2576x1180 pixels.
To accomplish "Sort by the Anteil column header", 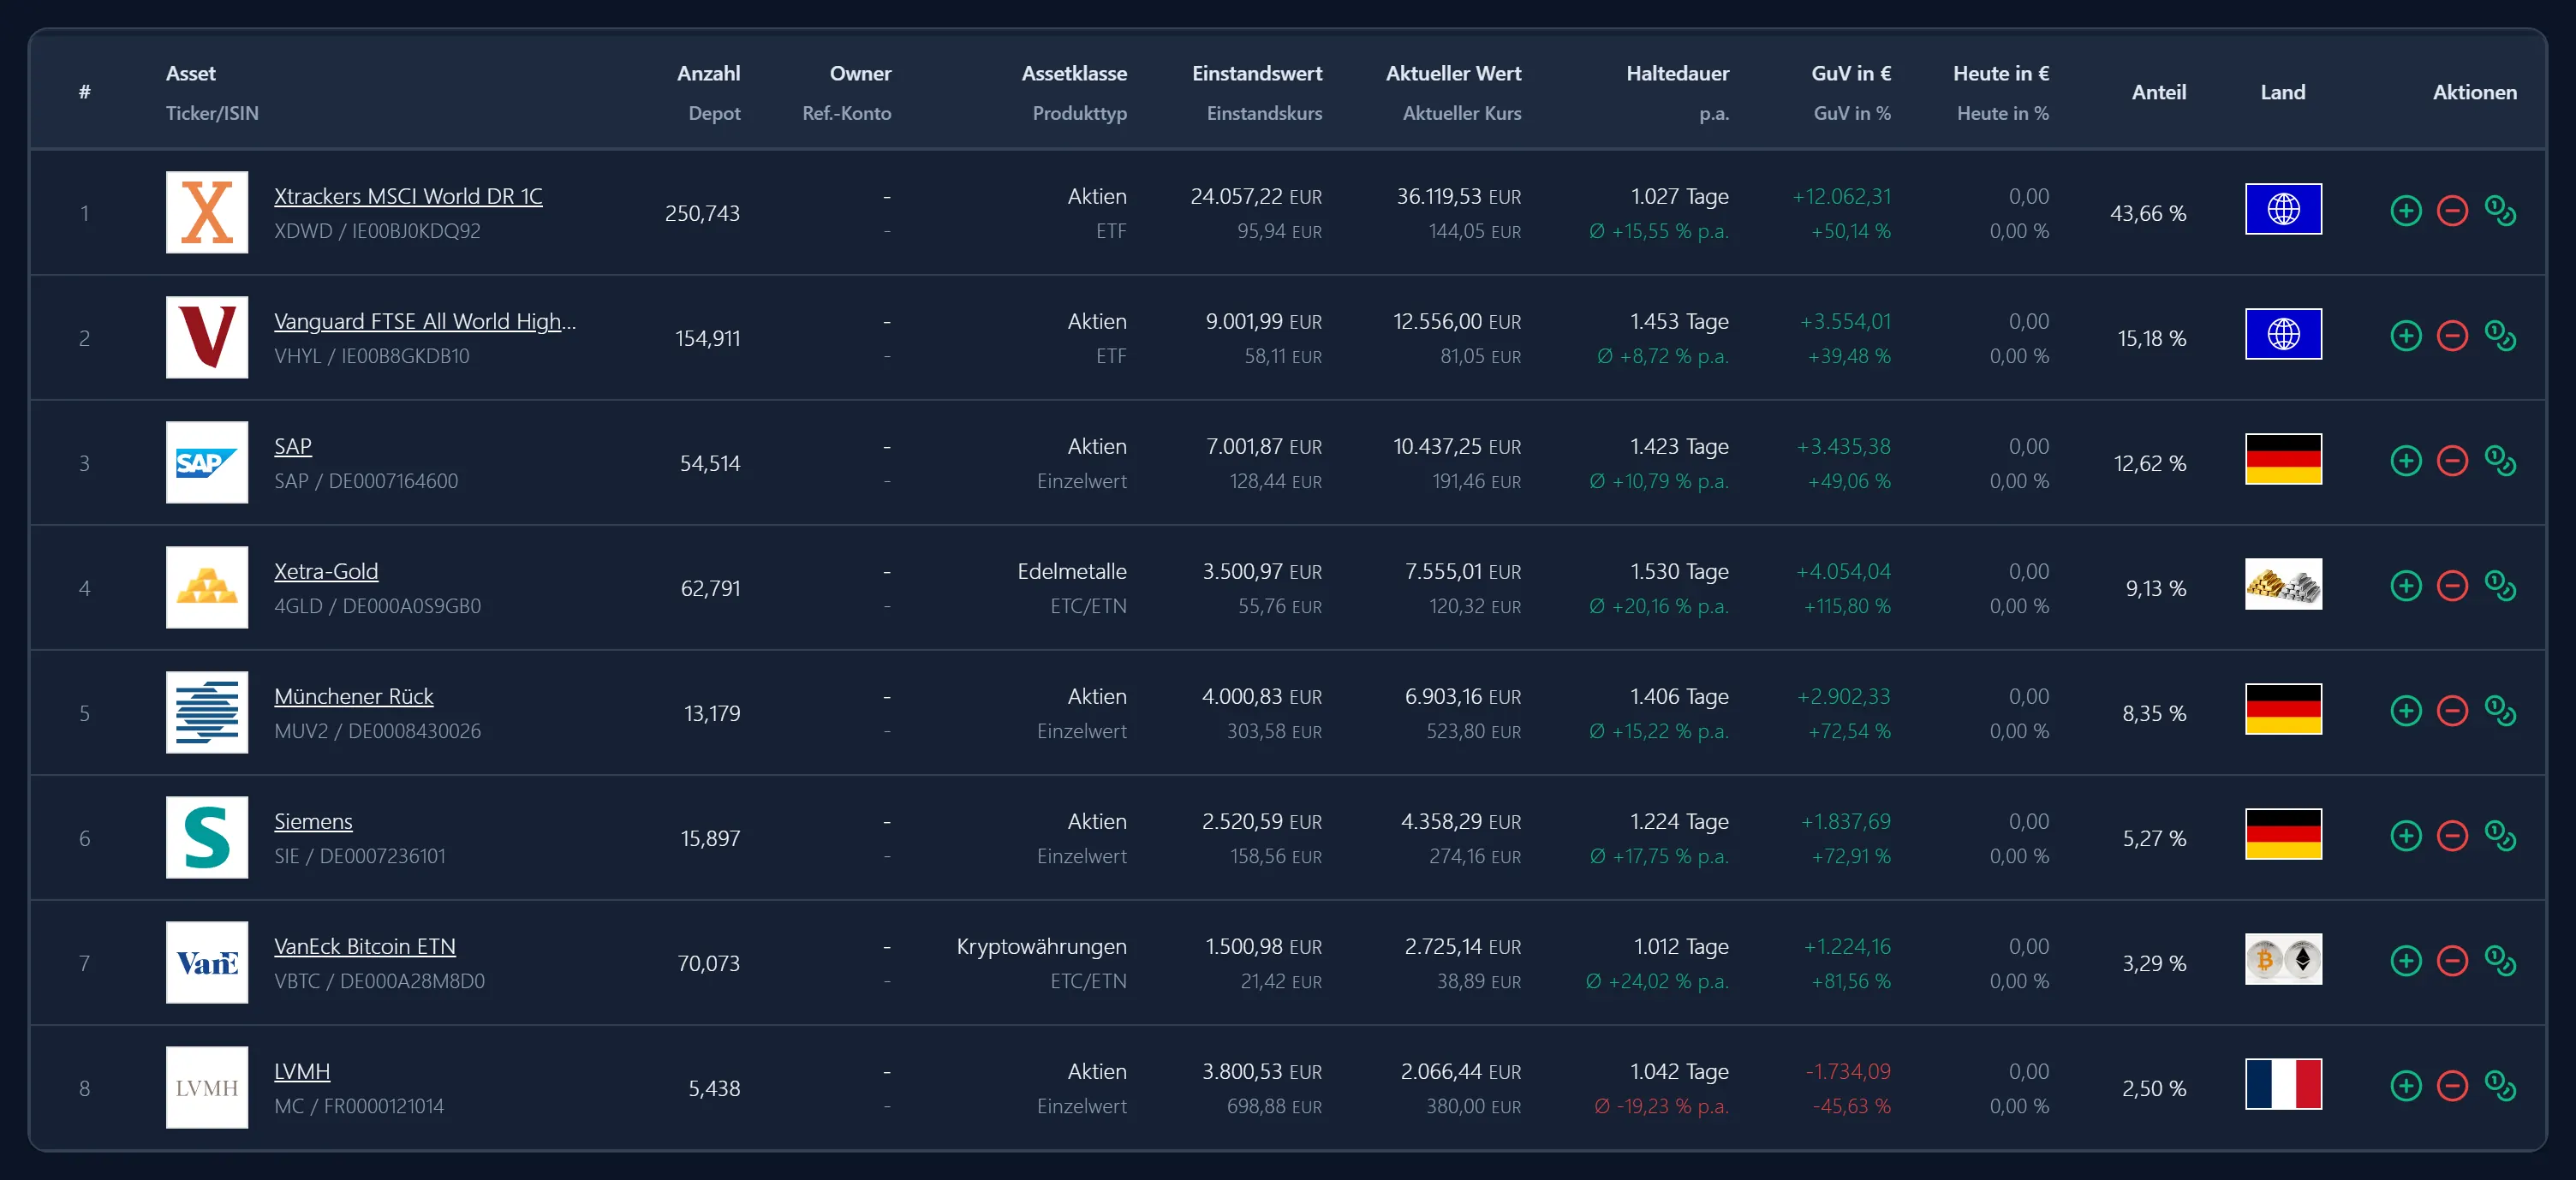I will pyautogui.click(x=2159, y=92).
